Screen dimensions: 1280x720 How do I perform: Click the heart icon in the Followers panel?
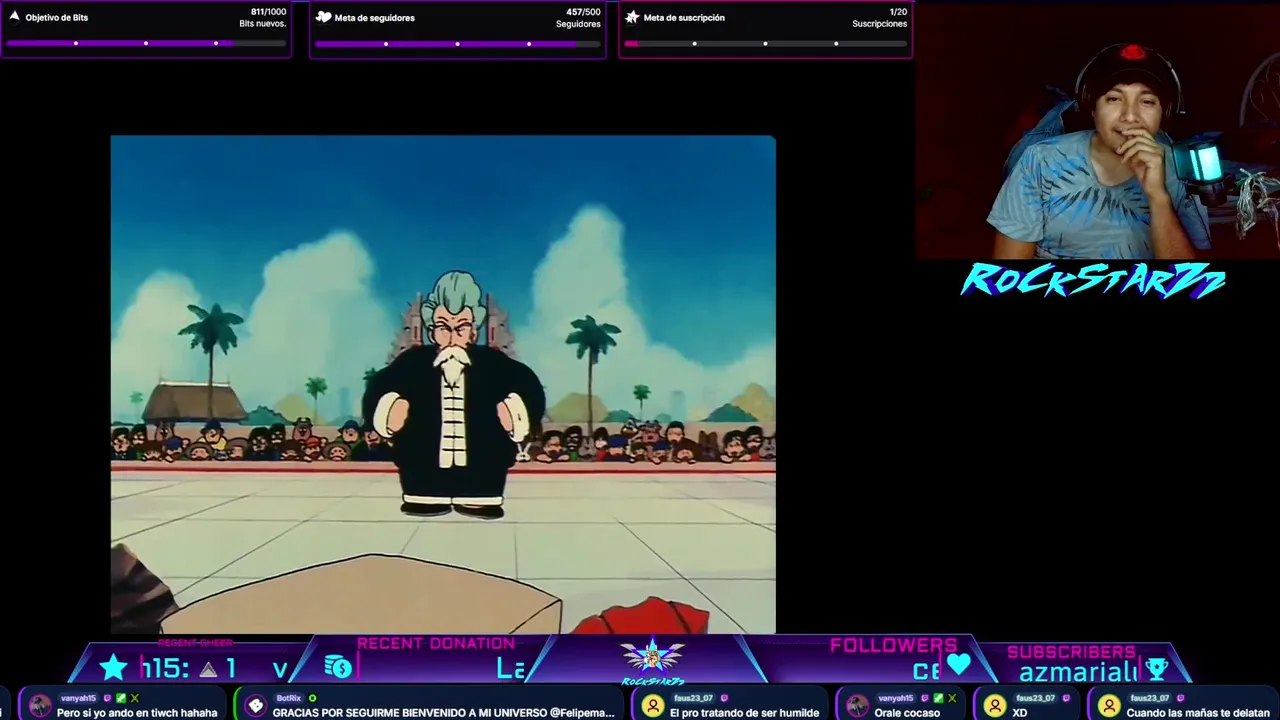pos(959,665)
